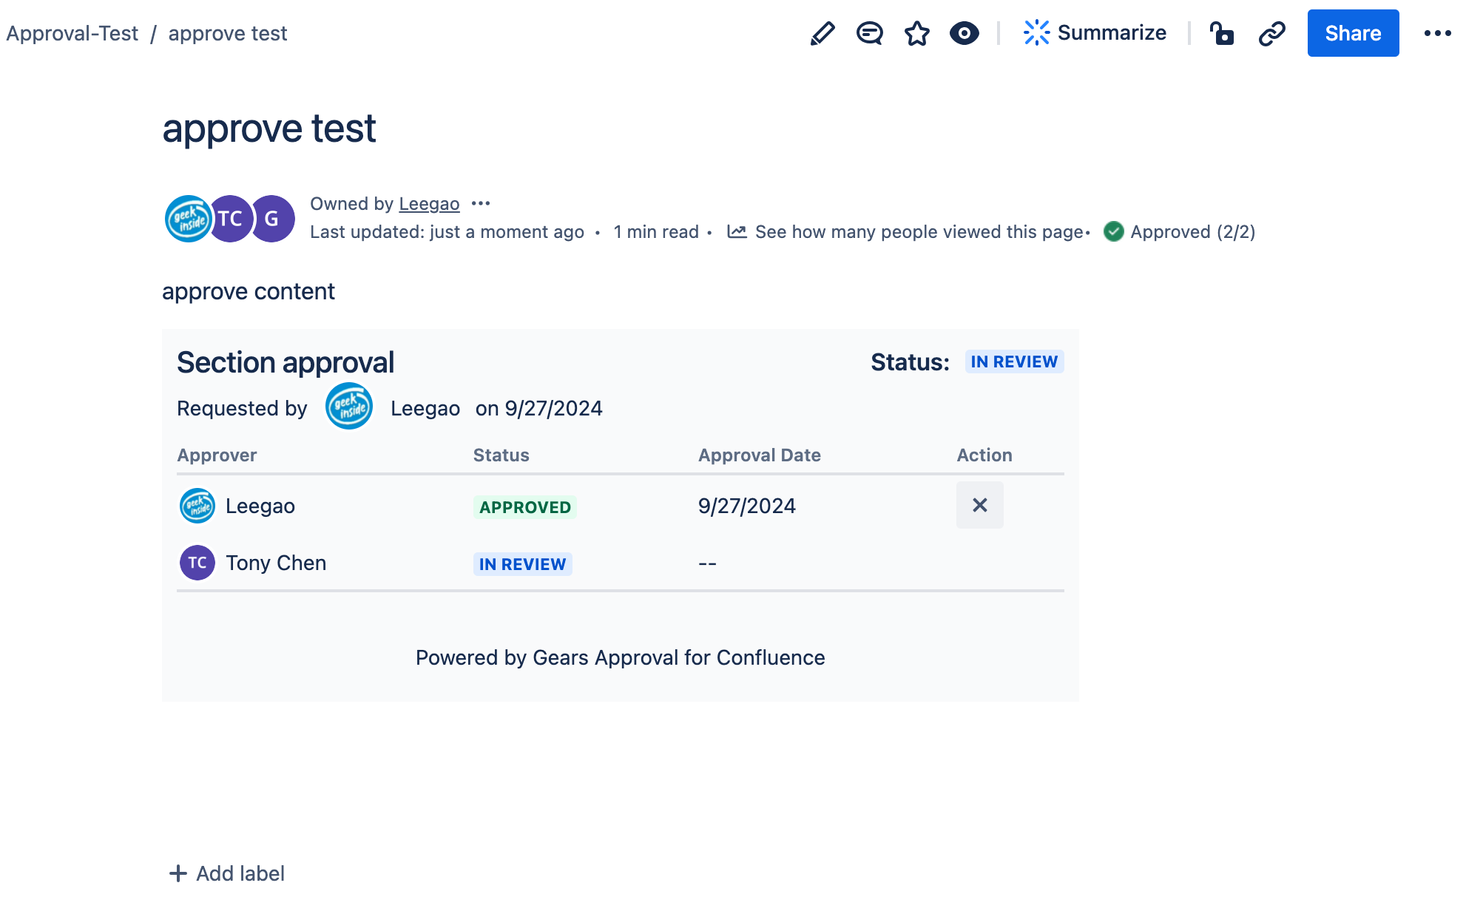Click the approve content paragraph
The image size is (1466, 899).
(x=248, y=291)
